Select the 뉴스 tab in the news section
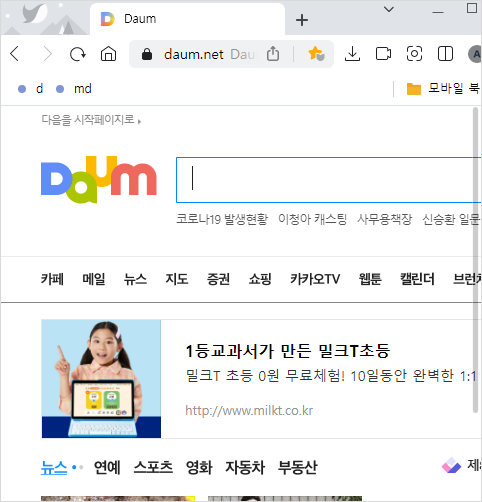The width and height of the screenshot is (482, 502). [x=54, y=467]
